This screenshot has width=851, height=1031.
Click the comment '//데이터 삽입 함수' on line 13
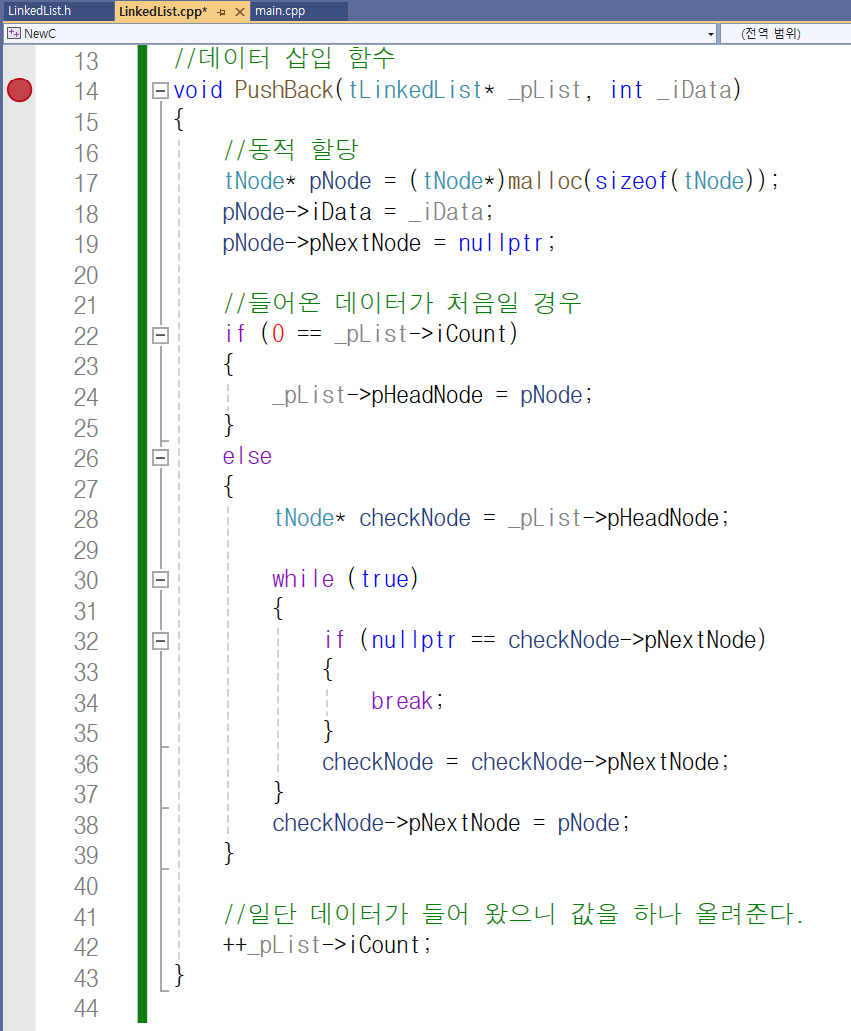(x=284, y=58)
